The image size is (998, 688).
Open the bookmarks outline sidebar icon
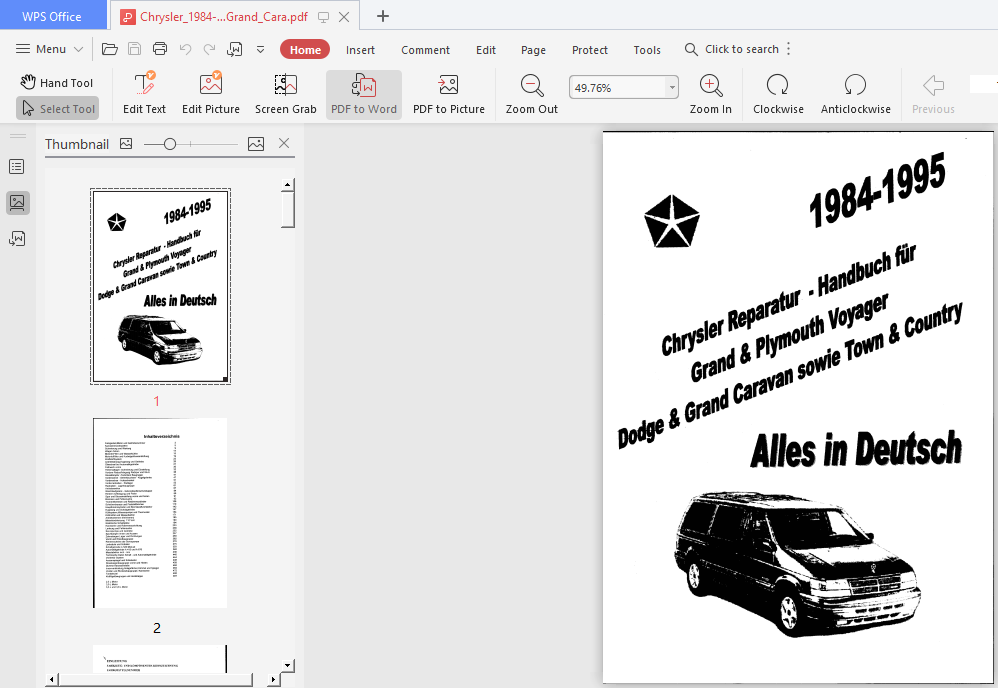pos(17,167)
